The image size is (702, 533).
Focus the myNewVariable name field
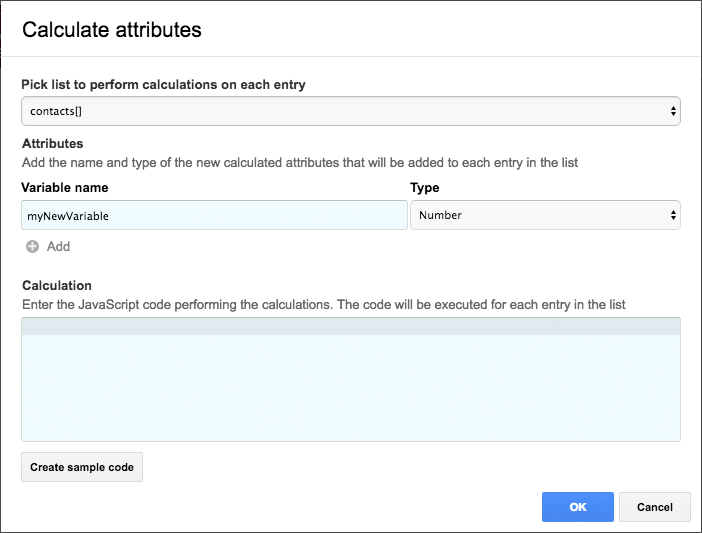pyautogui.click(x=214, y=215)
